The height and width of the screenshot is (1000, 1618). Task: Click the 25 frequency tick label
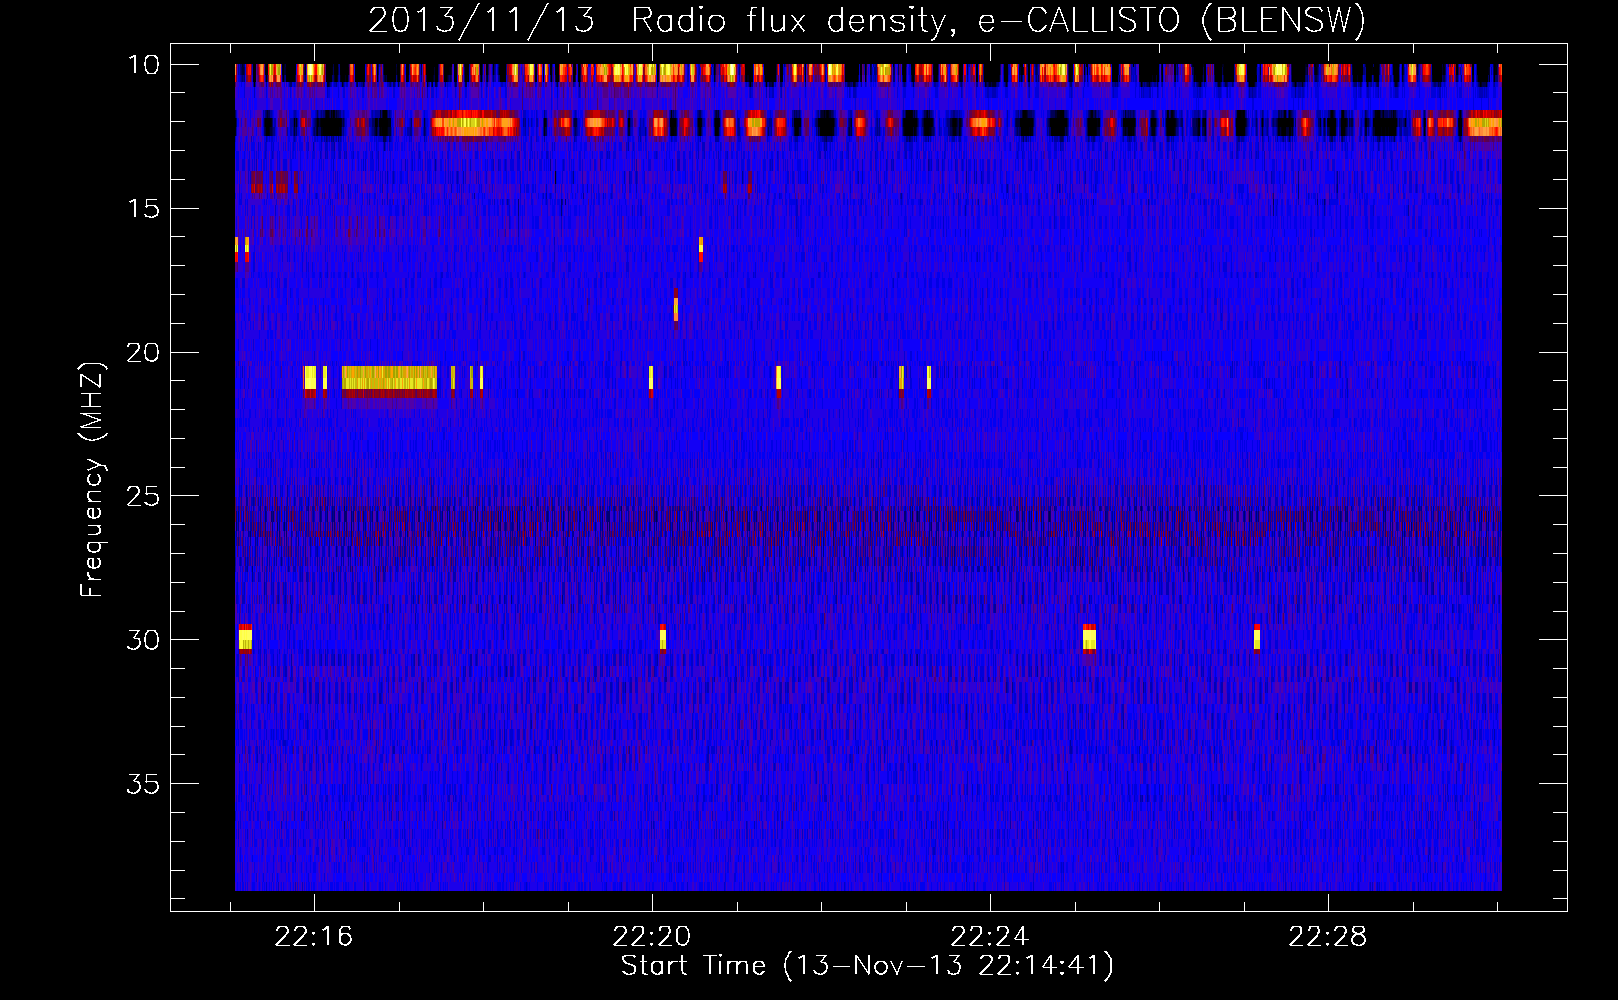(143, 496)
